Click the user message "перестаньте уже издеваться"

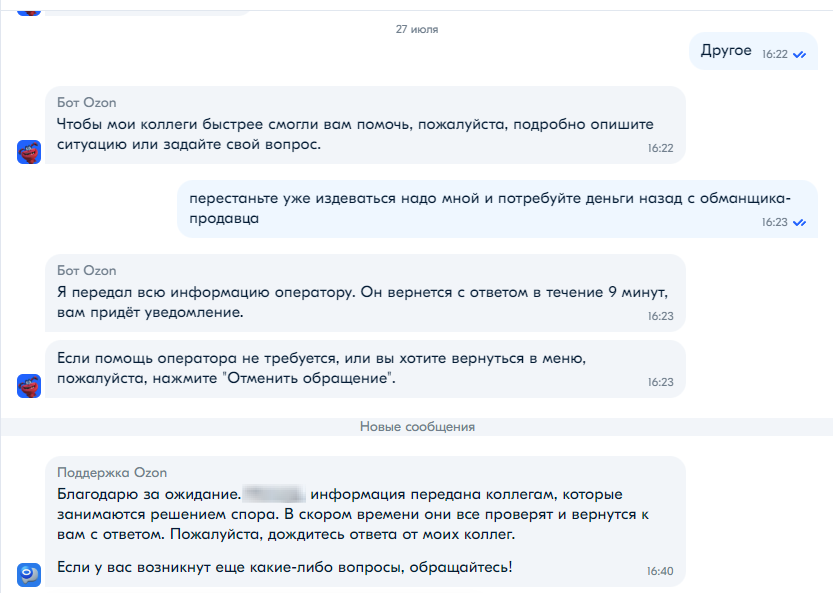pos(497,209)
